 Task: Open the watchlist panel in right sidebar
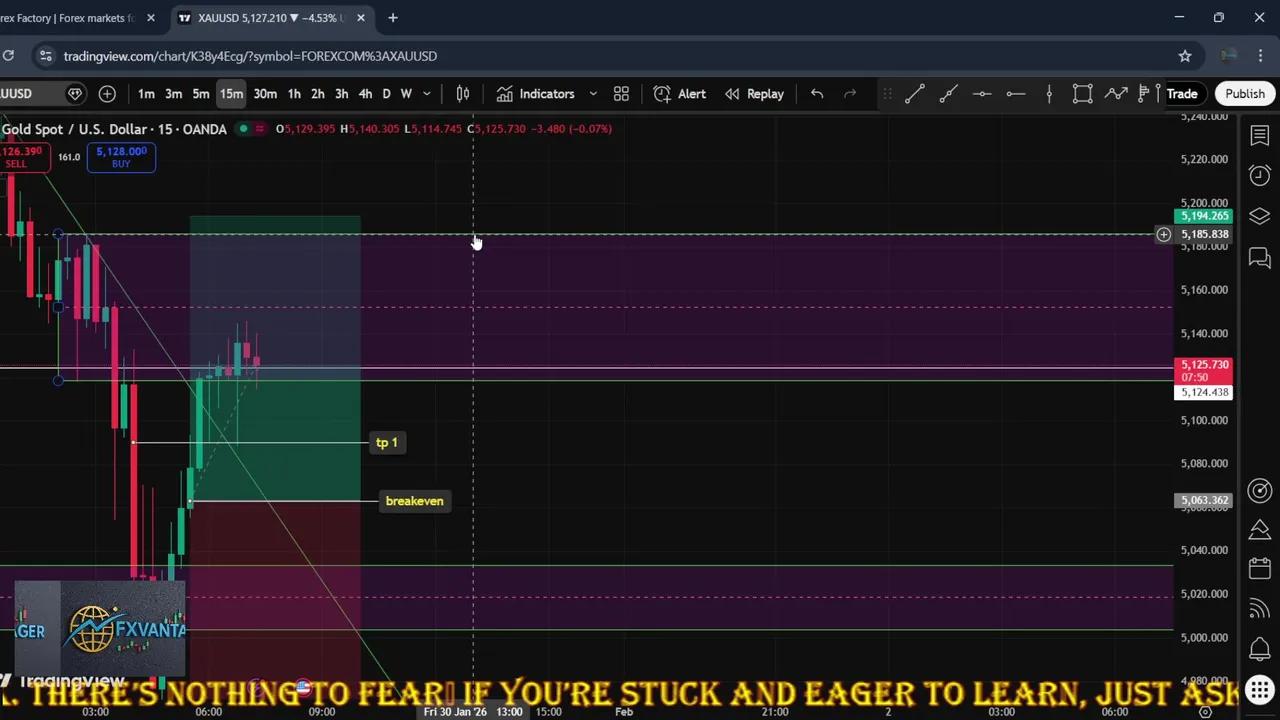click(x=1259, y=135)
